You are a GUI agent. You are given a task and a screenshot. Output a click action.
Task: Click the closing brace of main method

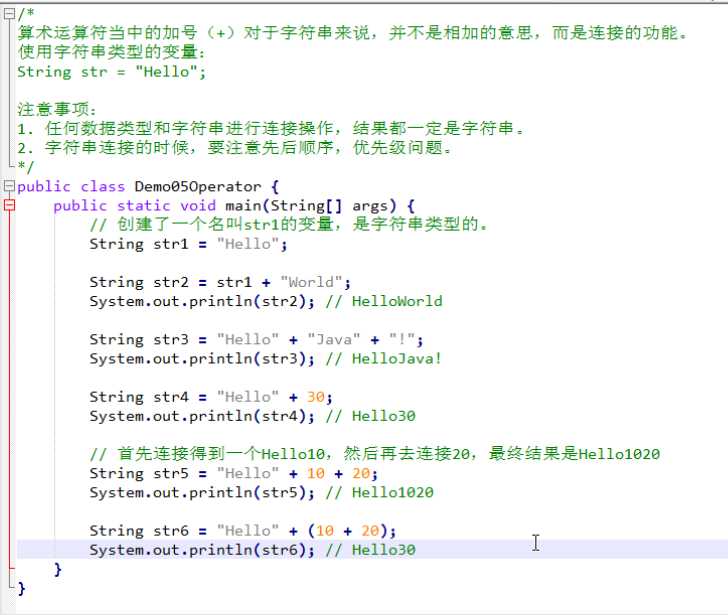[58, 569]
